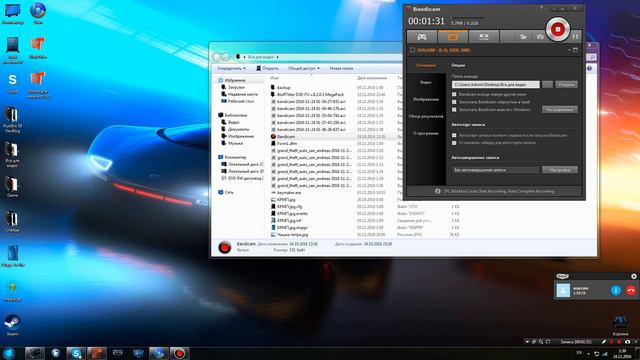This screenshot has height=360, width=640.
Task: Click Новая папка in Explorer toolbar
Action: pos(341,69)
